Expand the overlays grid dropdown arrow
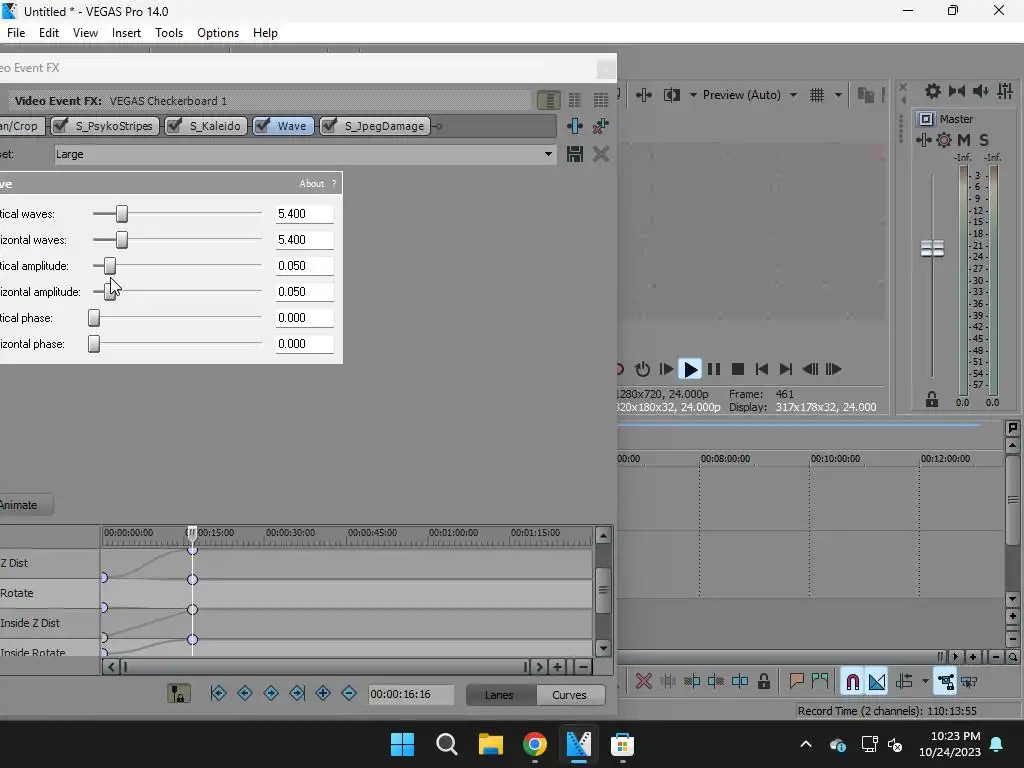The width and height of the screenshot is (1024, 768). (838, 95)
